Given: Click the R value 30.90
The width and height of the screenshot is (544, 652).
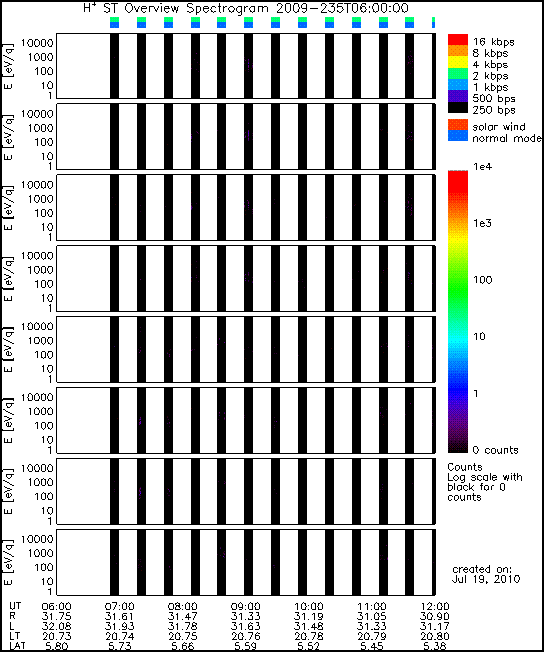Looking at the screenshot, I should tap(435, 617).
